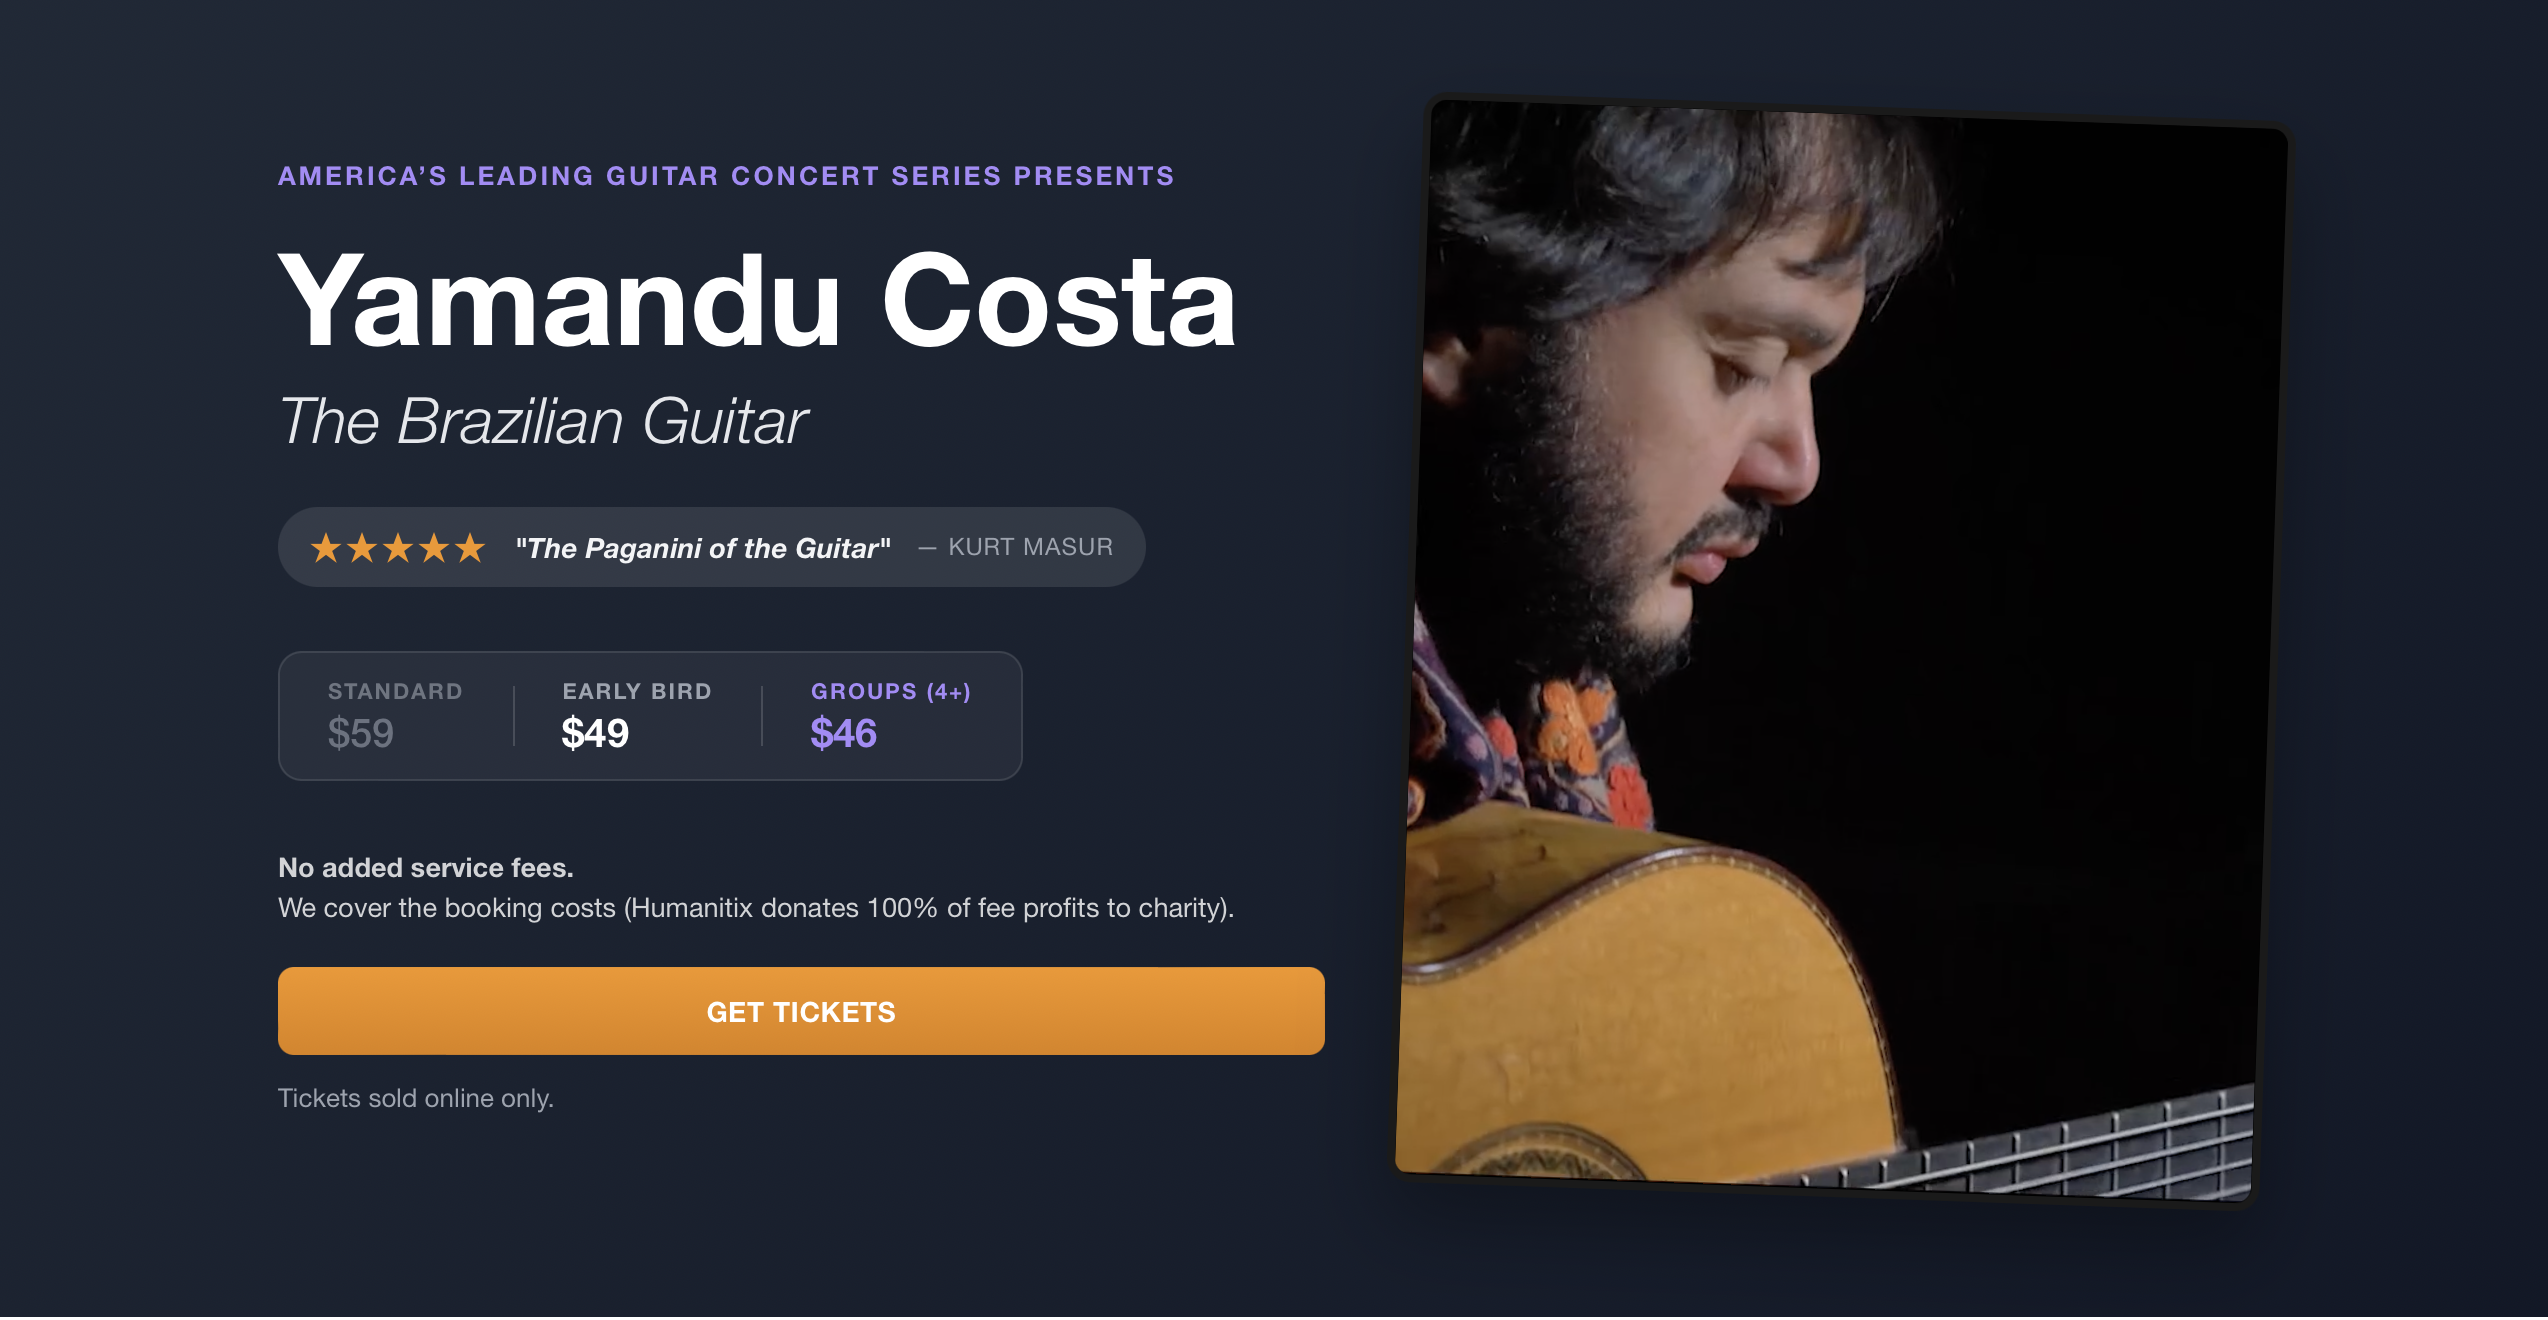Viewport: 2548px width, 1320px height.
Task: Click the fourth rating star
Action: [434, 548]
